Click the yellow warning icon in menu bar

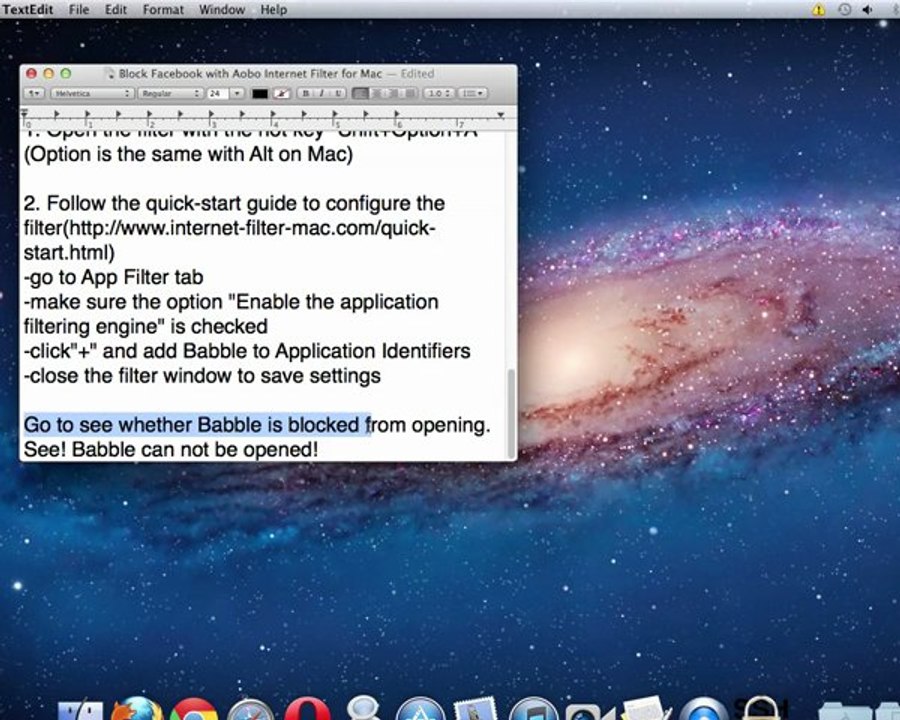818,10
